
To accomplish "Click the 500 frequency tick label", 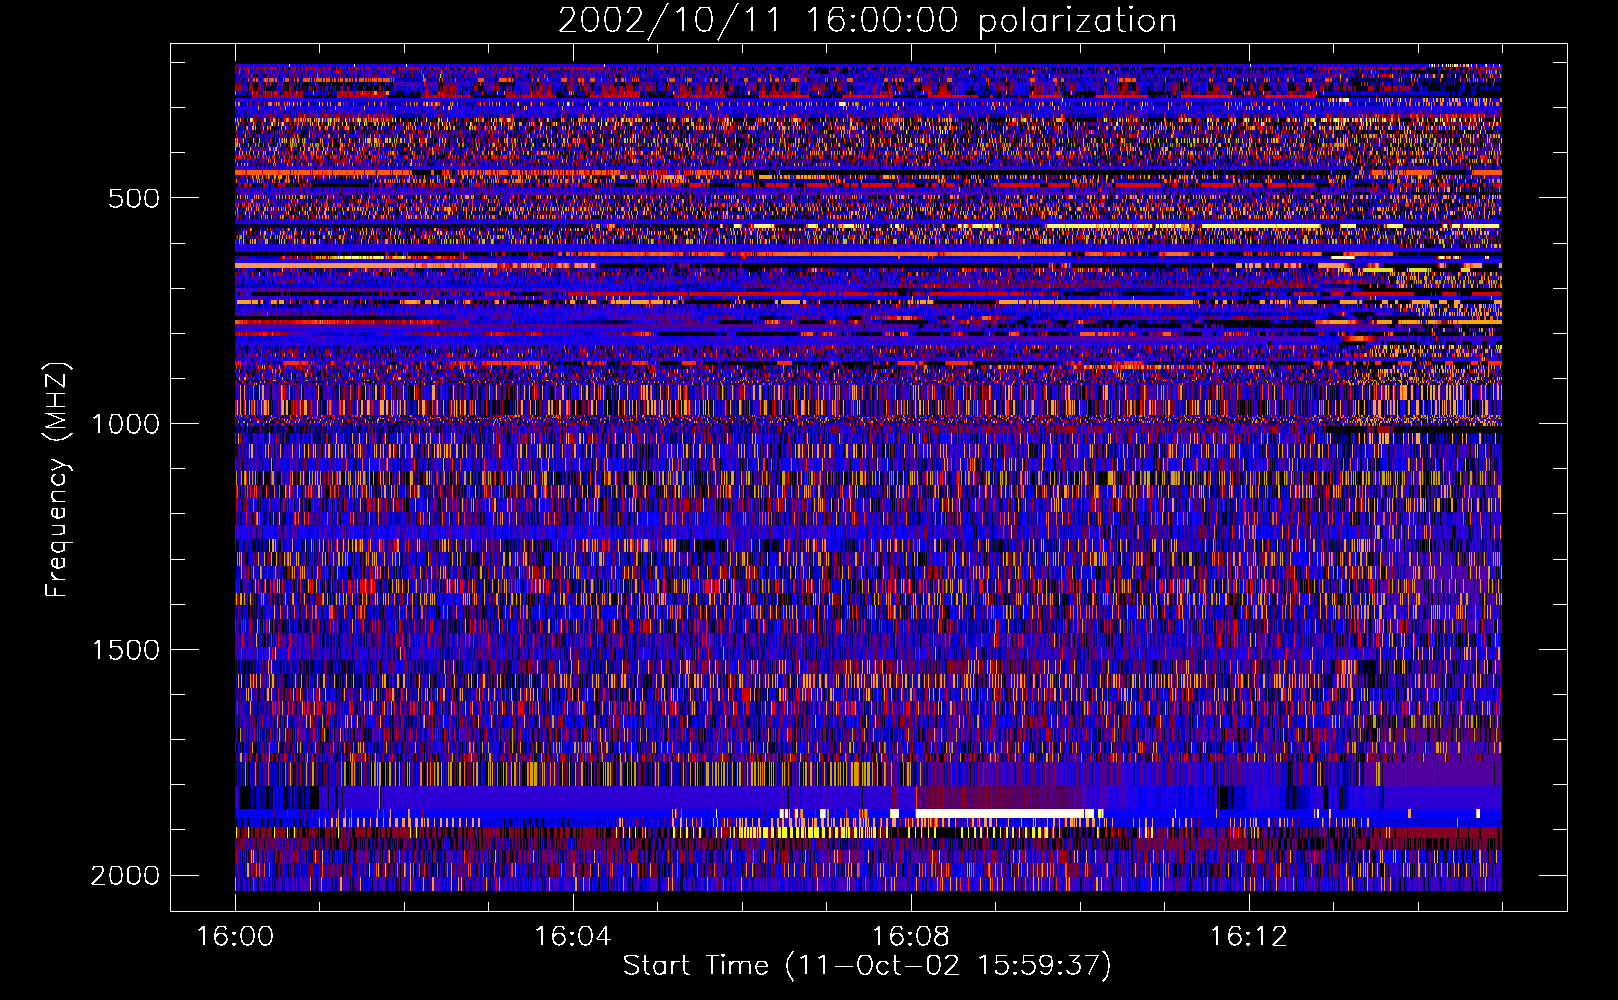I will coord(134,198).
